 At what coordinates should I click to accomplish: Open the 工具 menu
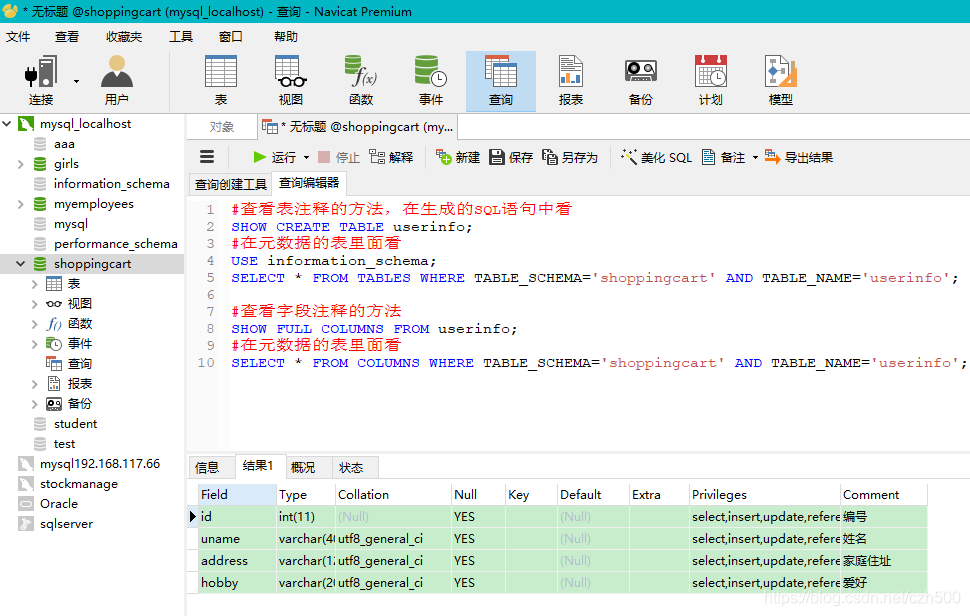click(x=180, y=36)
